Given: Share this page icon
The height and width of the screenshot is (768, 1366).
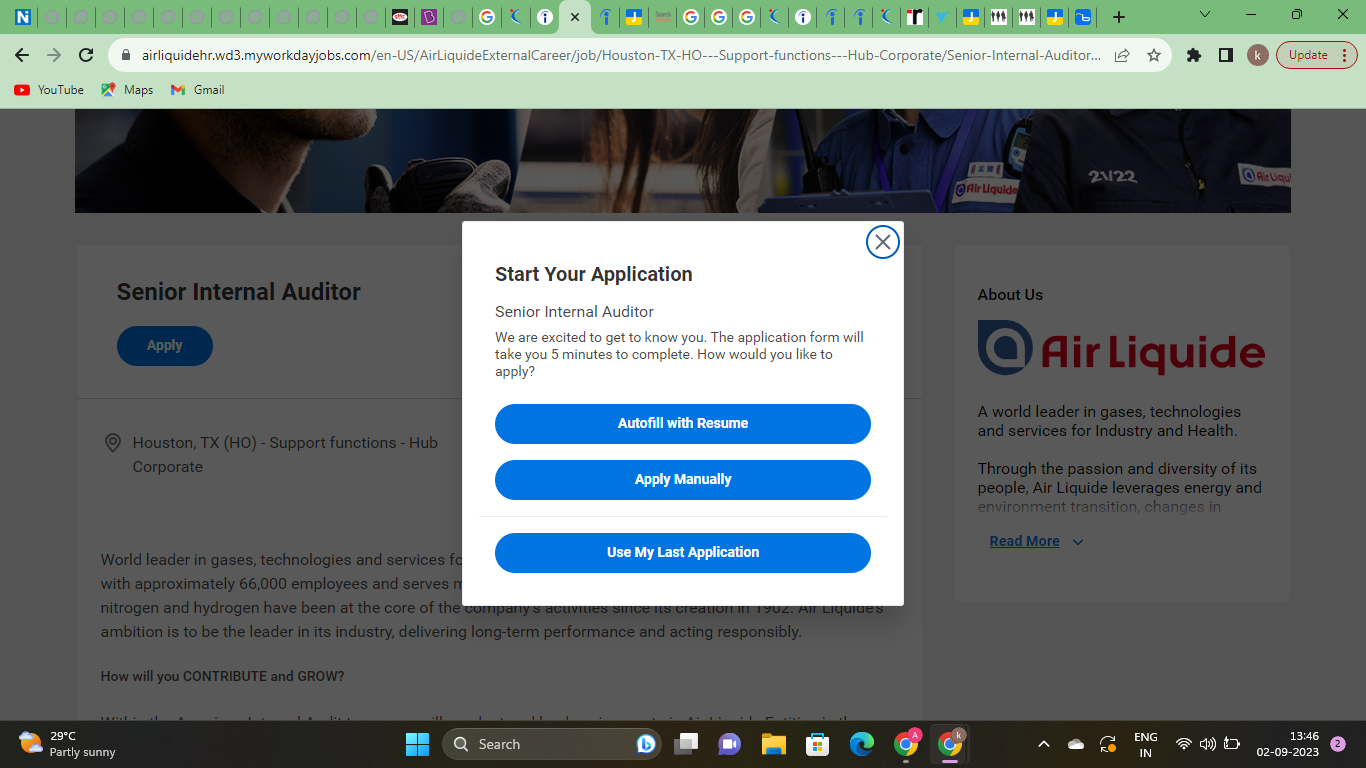Looking at the screenshot, I should [x=1122, y=56].
